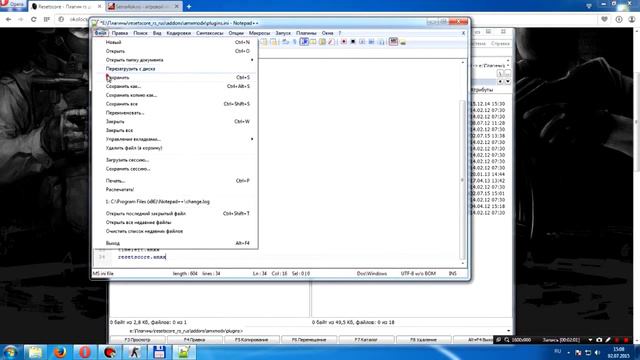Click the last Notepad++ toolbar icon
Screen dimensions: 640x360
click(403, 42)
